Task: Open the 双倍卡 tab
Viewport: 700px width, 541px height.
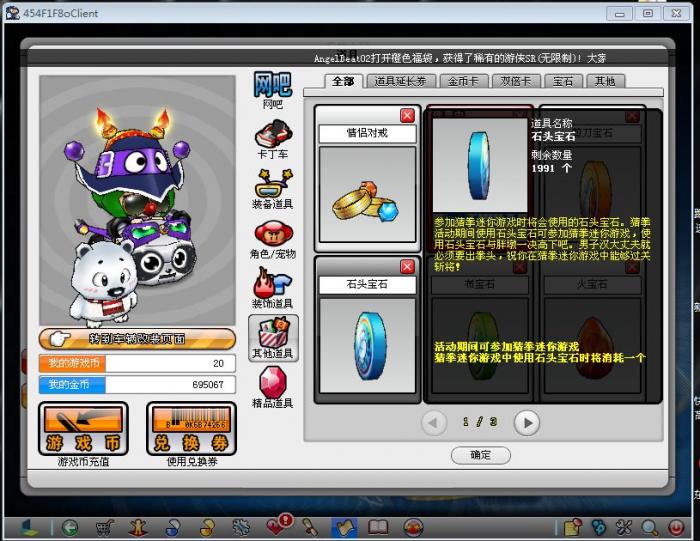Action: 516,81
